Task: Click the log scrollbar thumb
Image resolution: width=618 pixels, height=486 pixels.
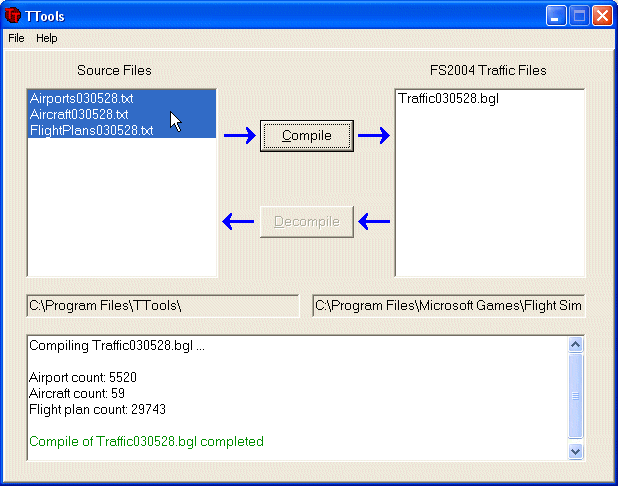Action: tap(575, 395)
